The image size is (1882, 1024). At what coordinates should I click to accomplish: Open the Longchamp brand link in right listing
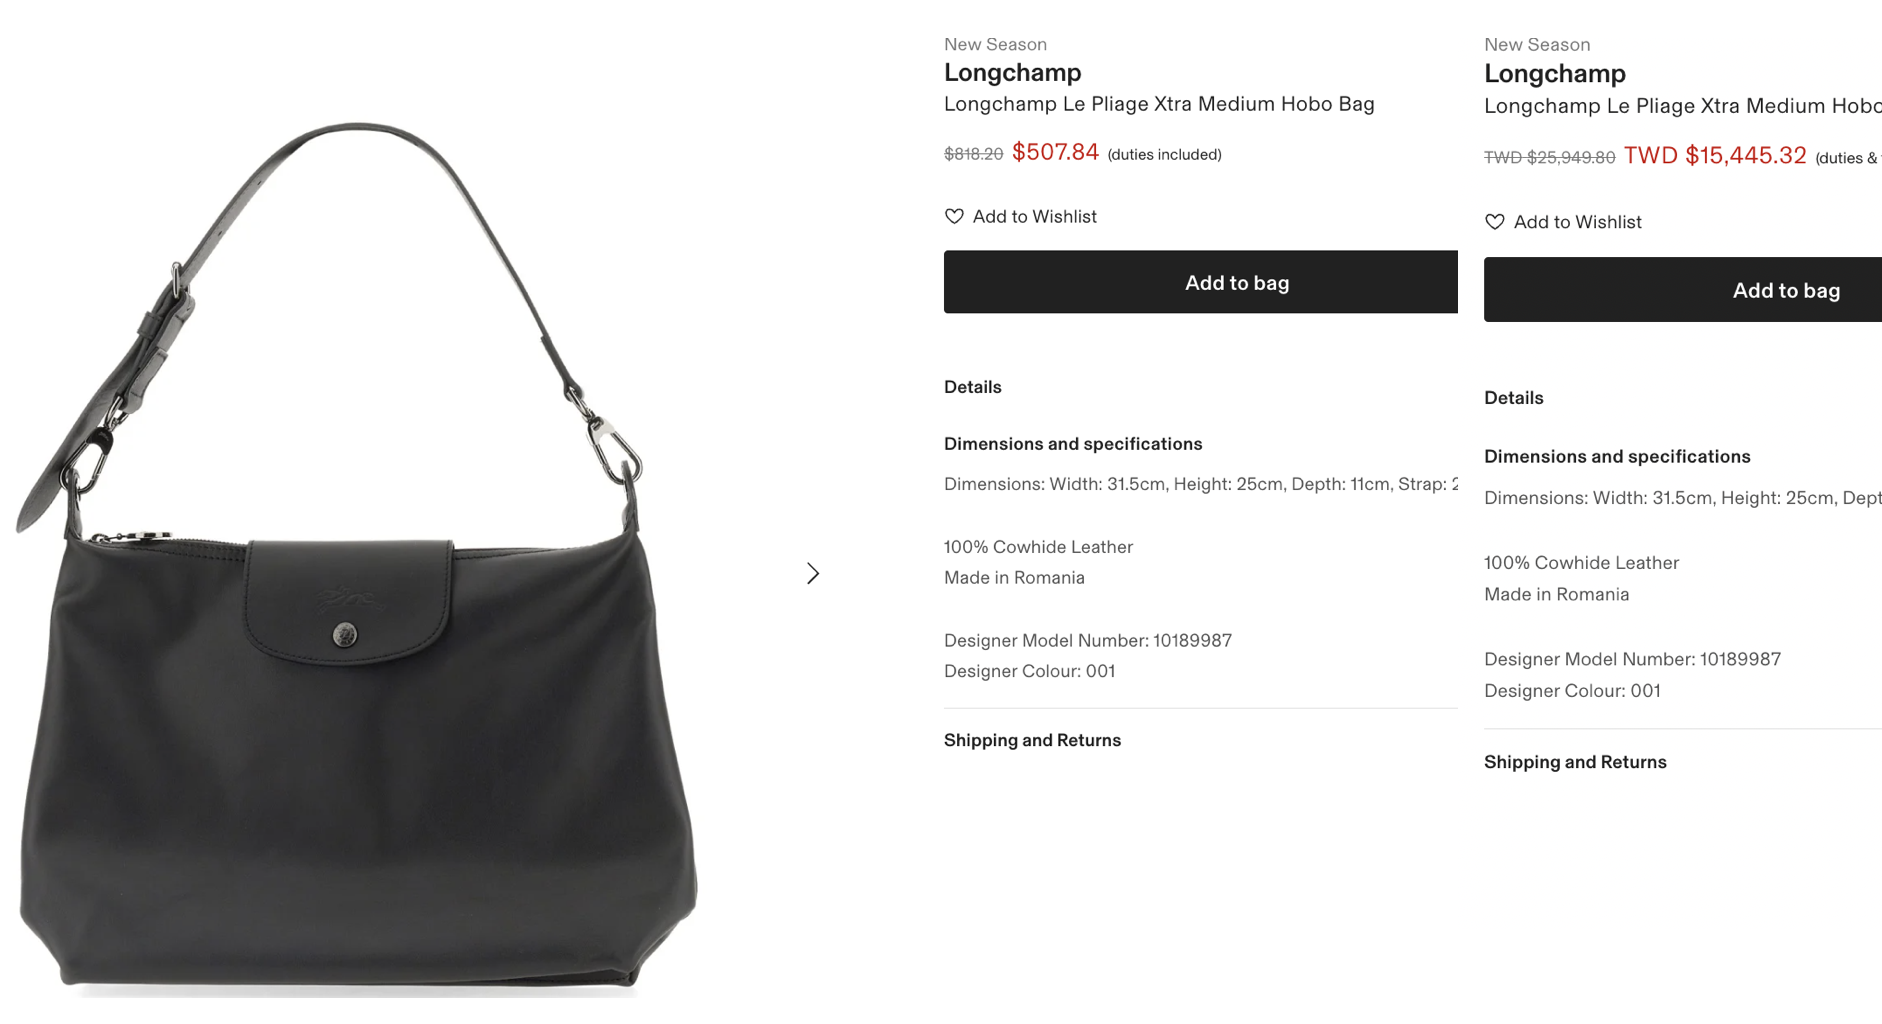point(1554,73)
